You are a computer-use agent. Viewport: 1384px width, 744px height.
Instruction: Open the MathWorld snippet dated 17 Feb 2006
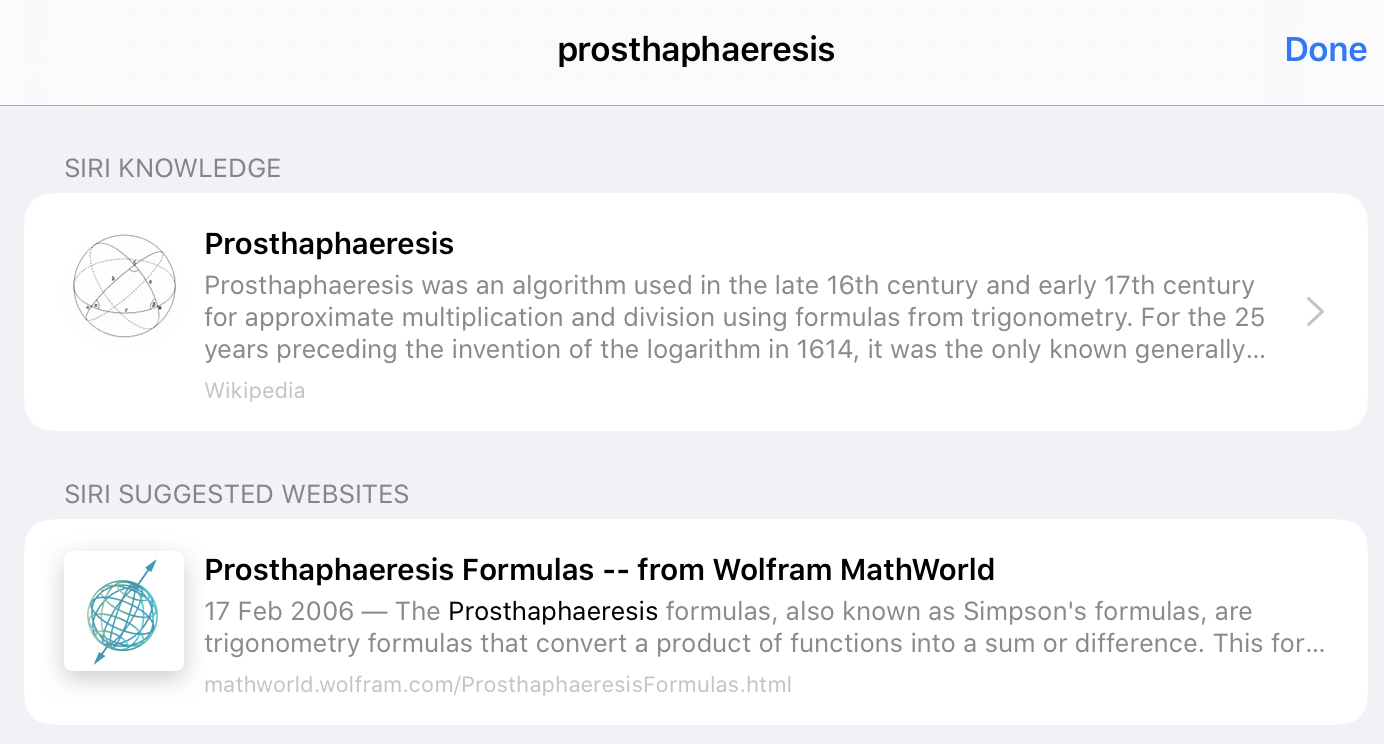[765, 627]
